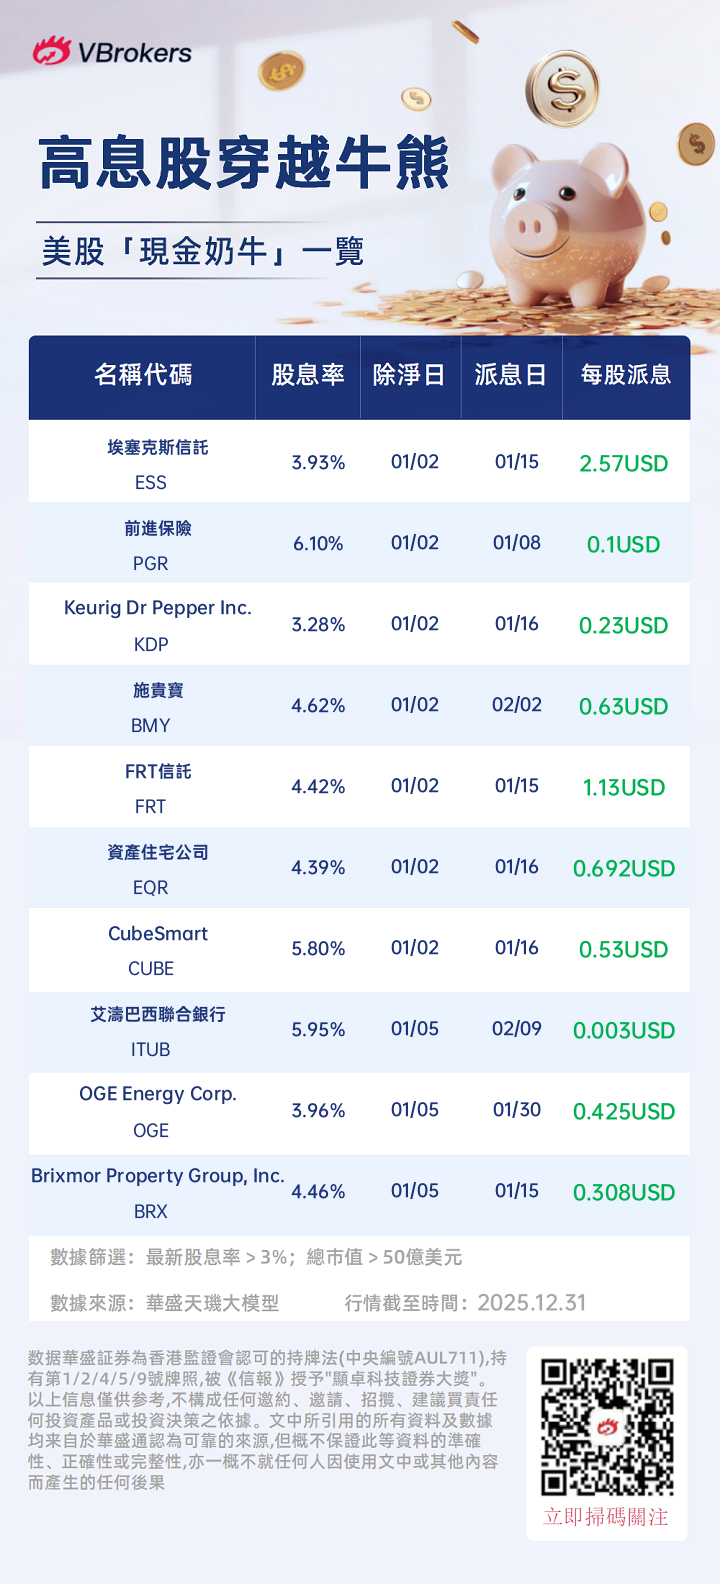
Task: Click the 立即掃碼關注 link text
Action: click(x=606, y=1517)
